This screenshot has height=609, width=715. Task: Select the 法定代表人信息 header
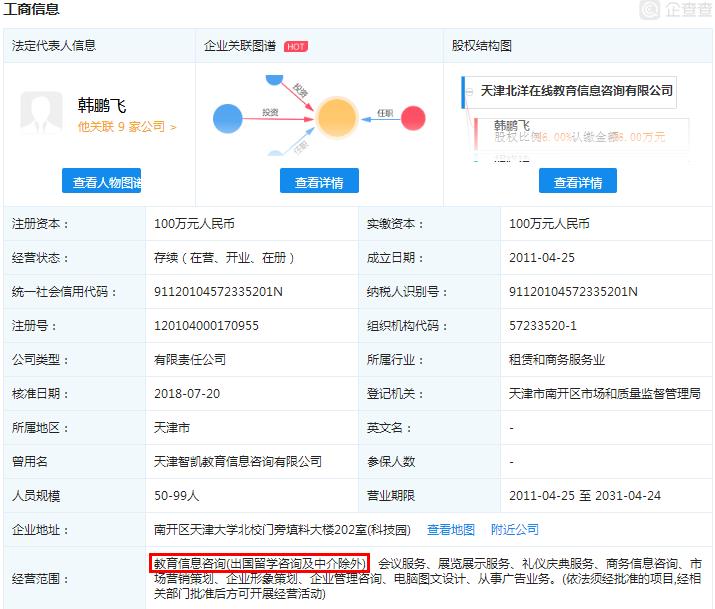point(54,46)
